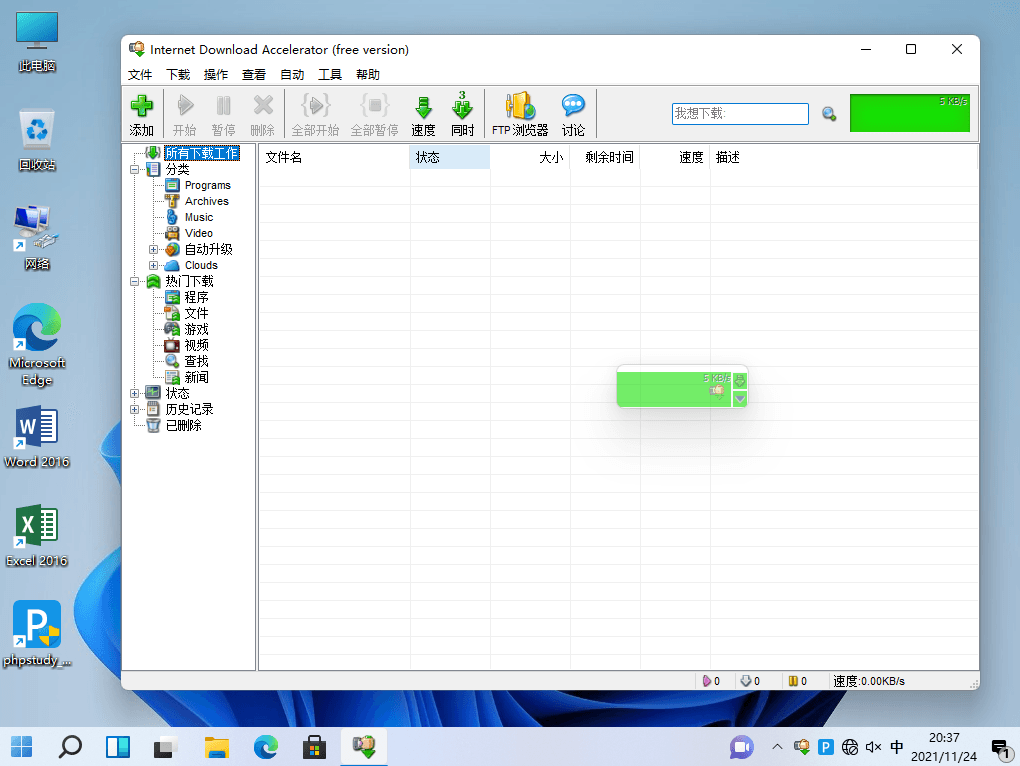Click the floating window dropdown arrow

740,399
